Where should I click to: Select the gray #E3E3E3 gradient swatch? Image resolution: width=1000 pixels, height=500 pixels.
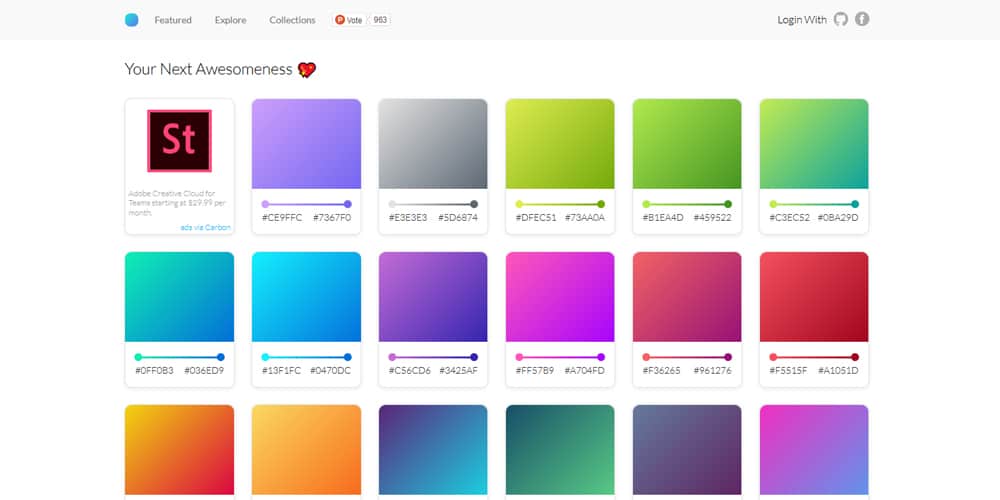(x=433, y=143)
